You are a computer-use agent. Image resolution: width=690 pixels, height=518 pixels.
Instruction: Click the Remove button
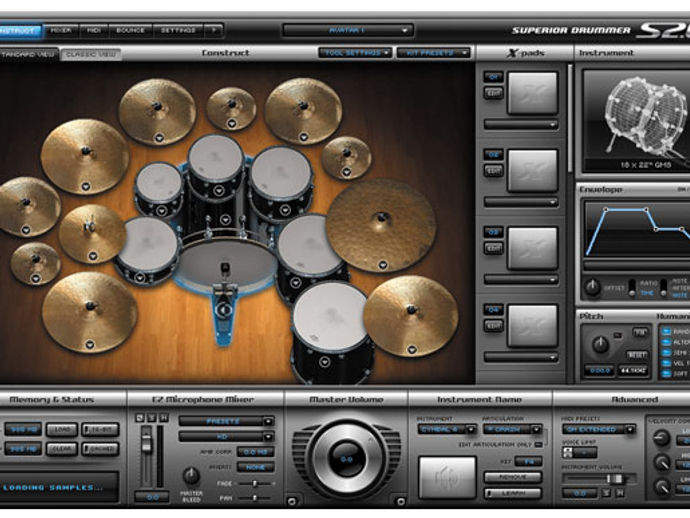click(513, 477)
